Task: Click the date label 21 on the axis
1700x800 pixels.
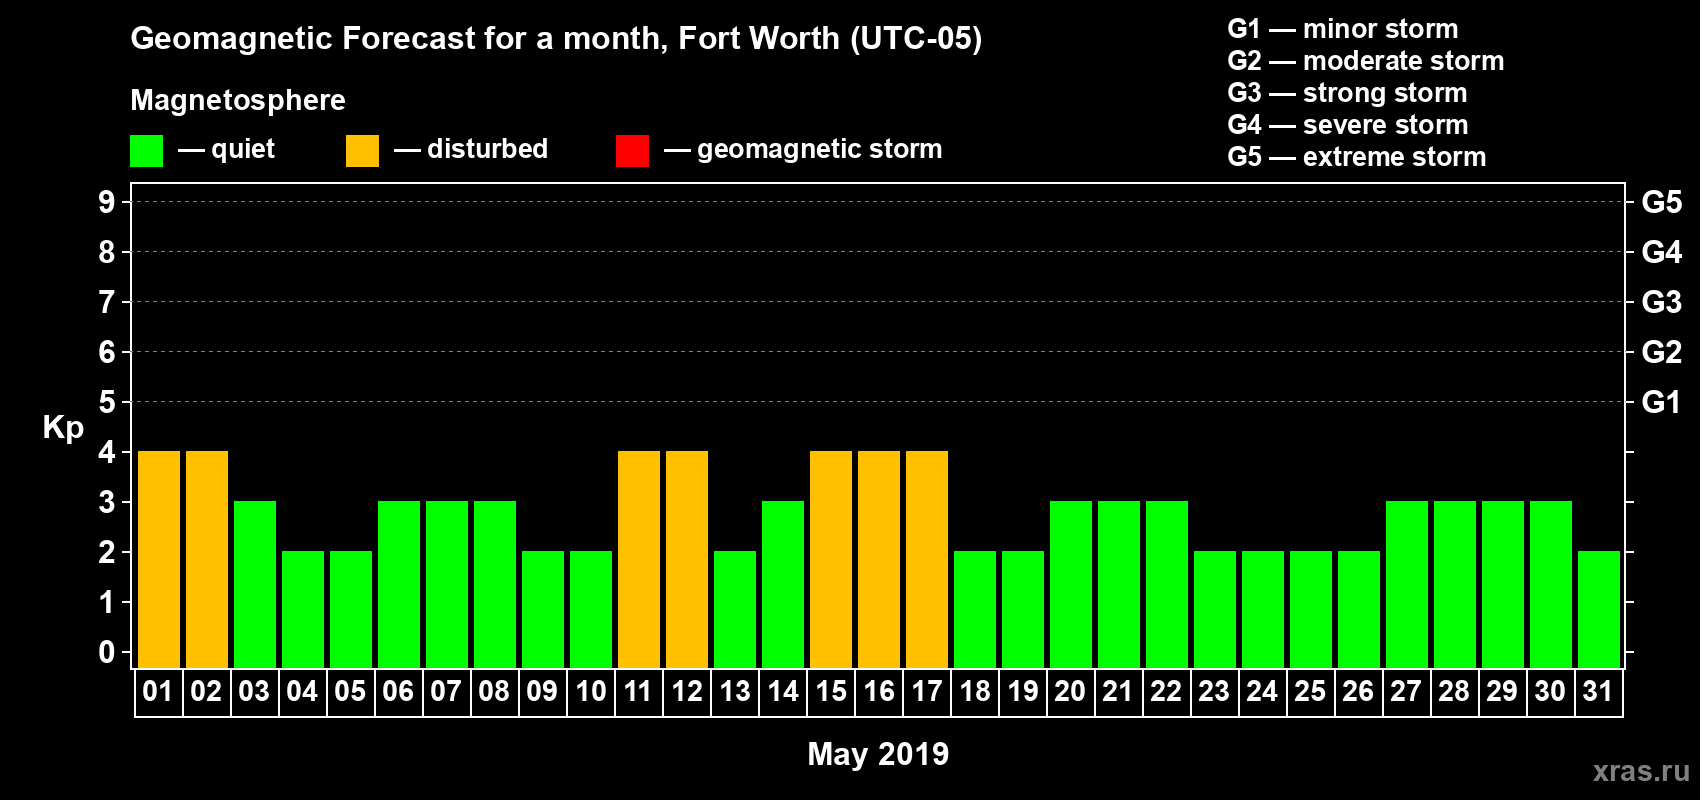Action: click(1118, 691)
